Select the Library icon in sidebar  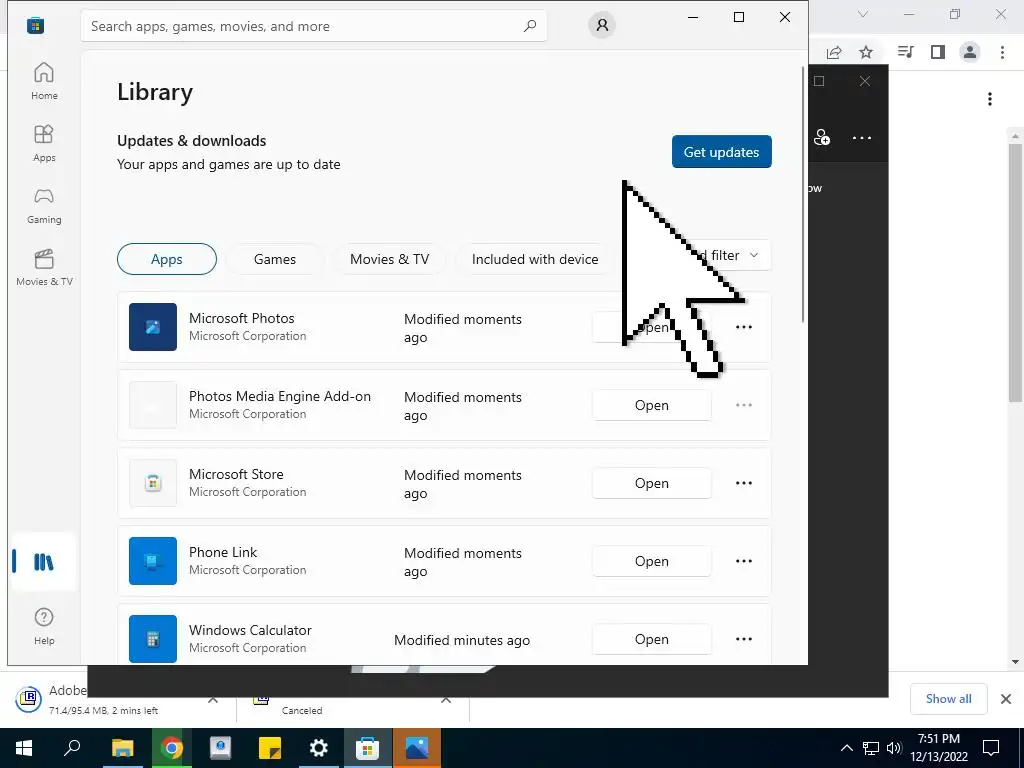coord(44,562)
